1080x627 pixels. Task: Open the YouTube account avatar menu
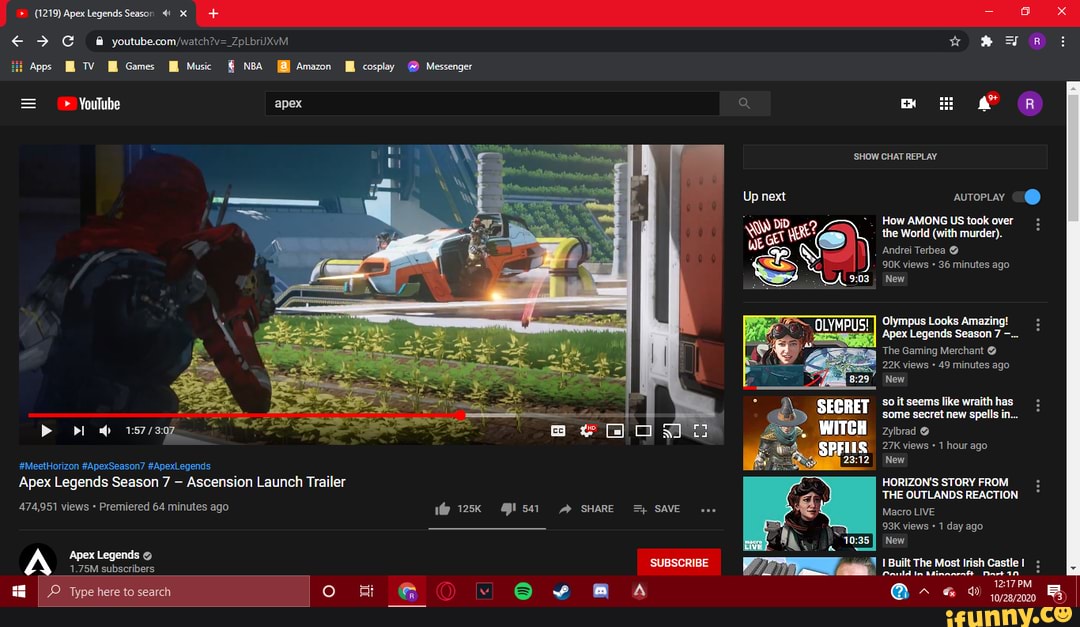click(1030, 103)
